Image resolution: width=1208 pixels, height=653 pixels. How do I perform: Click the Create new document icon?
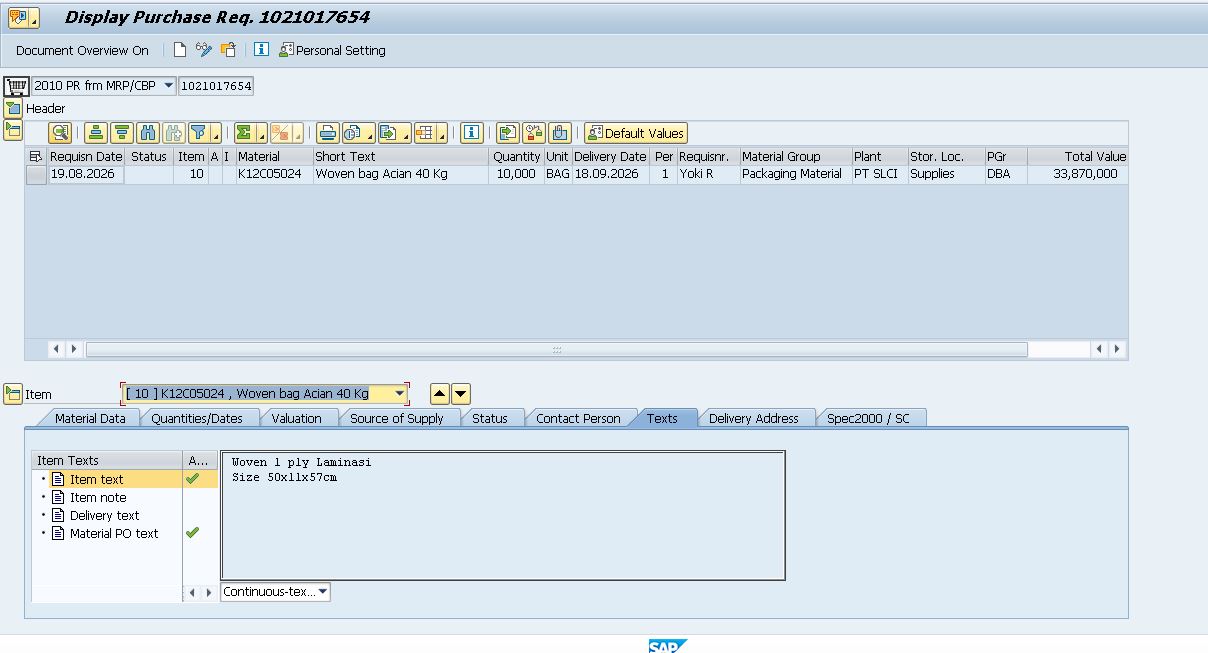click(180, 50)
